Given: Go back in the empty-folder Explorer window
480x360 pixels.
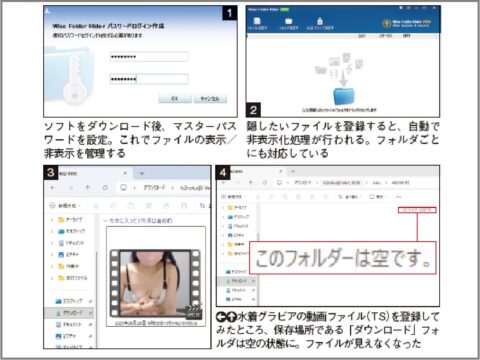Looking at the screenshot, I should [224, 182].
